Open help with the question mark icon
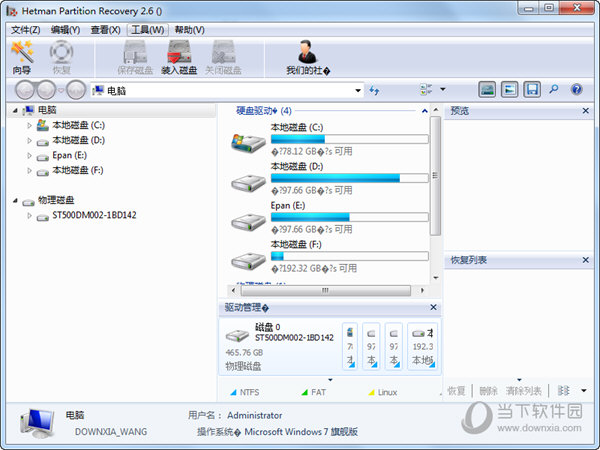The image size is (600, 450). pos(576,90)
